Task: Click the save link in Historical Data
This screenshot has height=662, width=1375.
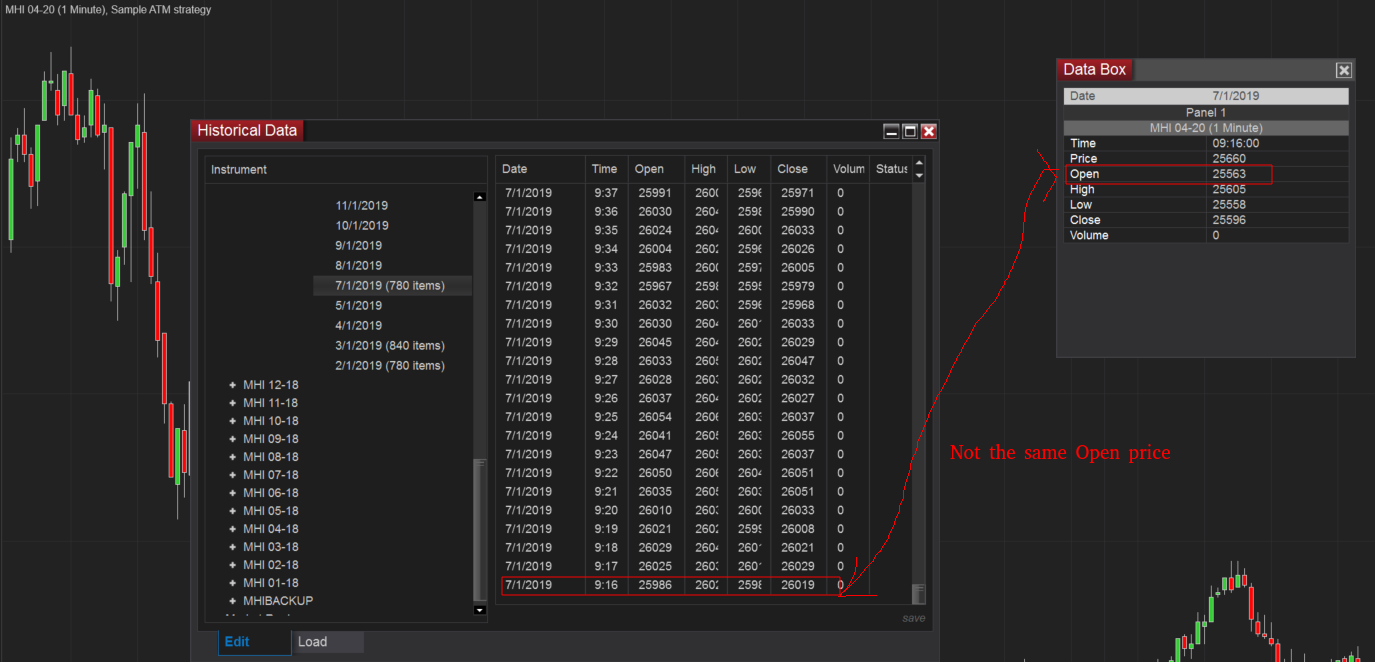Action: click(913, 618)
